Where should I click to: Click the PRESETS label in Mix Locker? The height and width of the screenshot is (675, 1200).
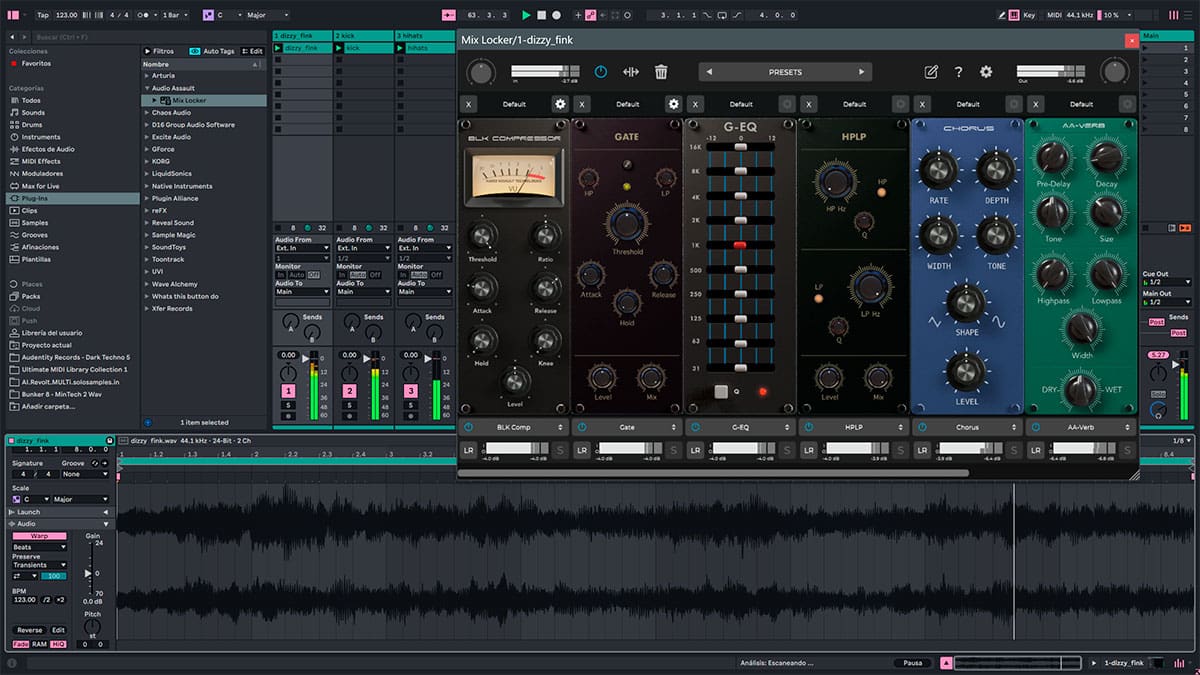[x=785, y=72]
